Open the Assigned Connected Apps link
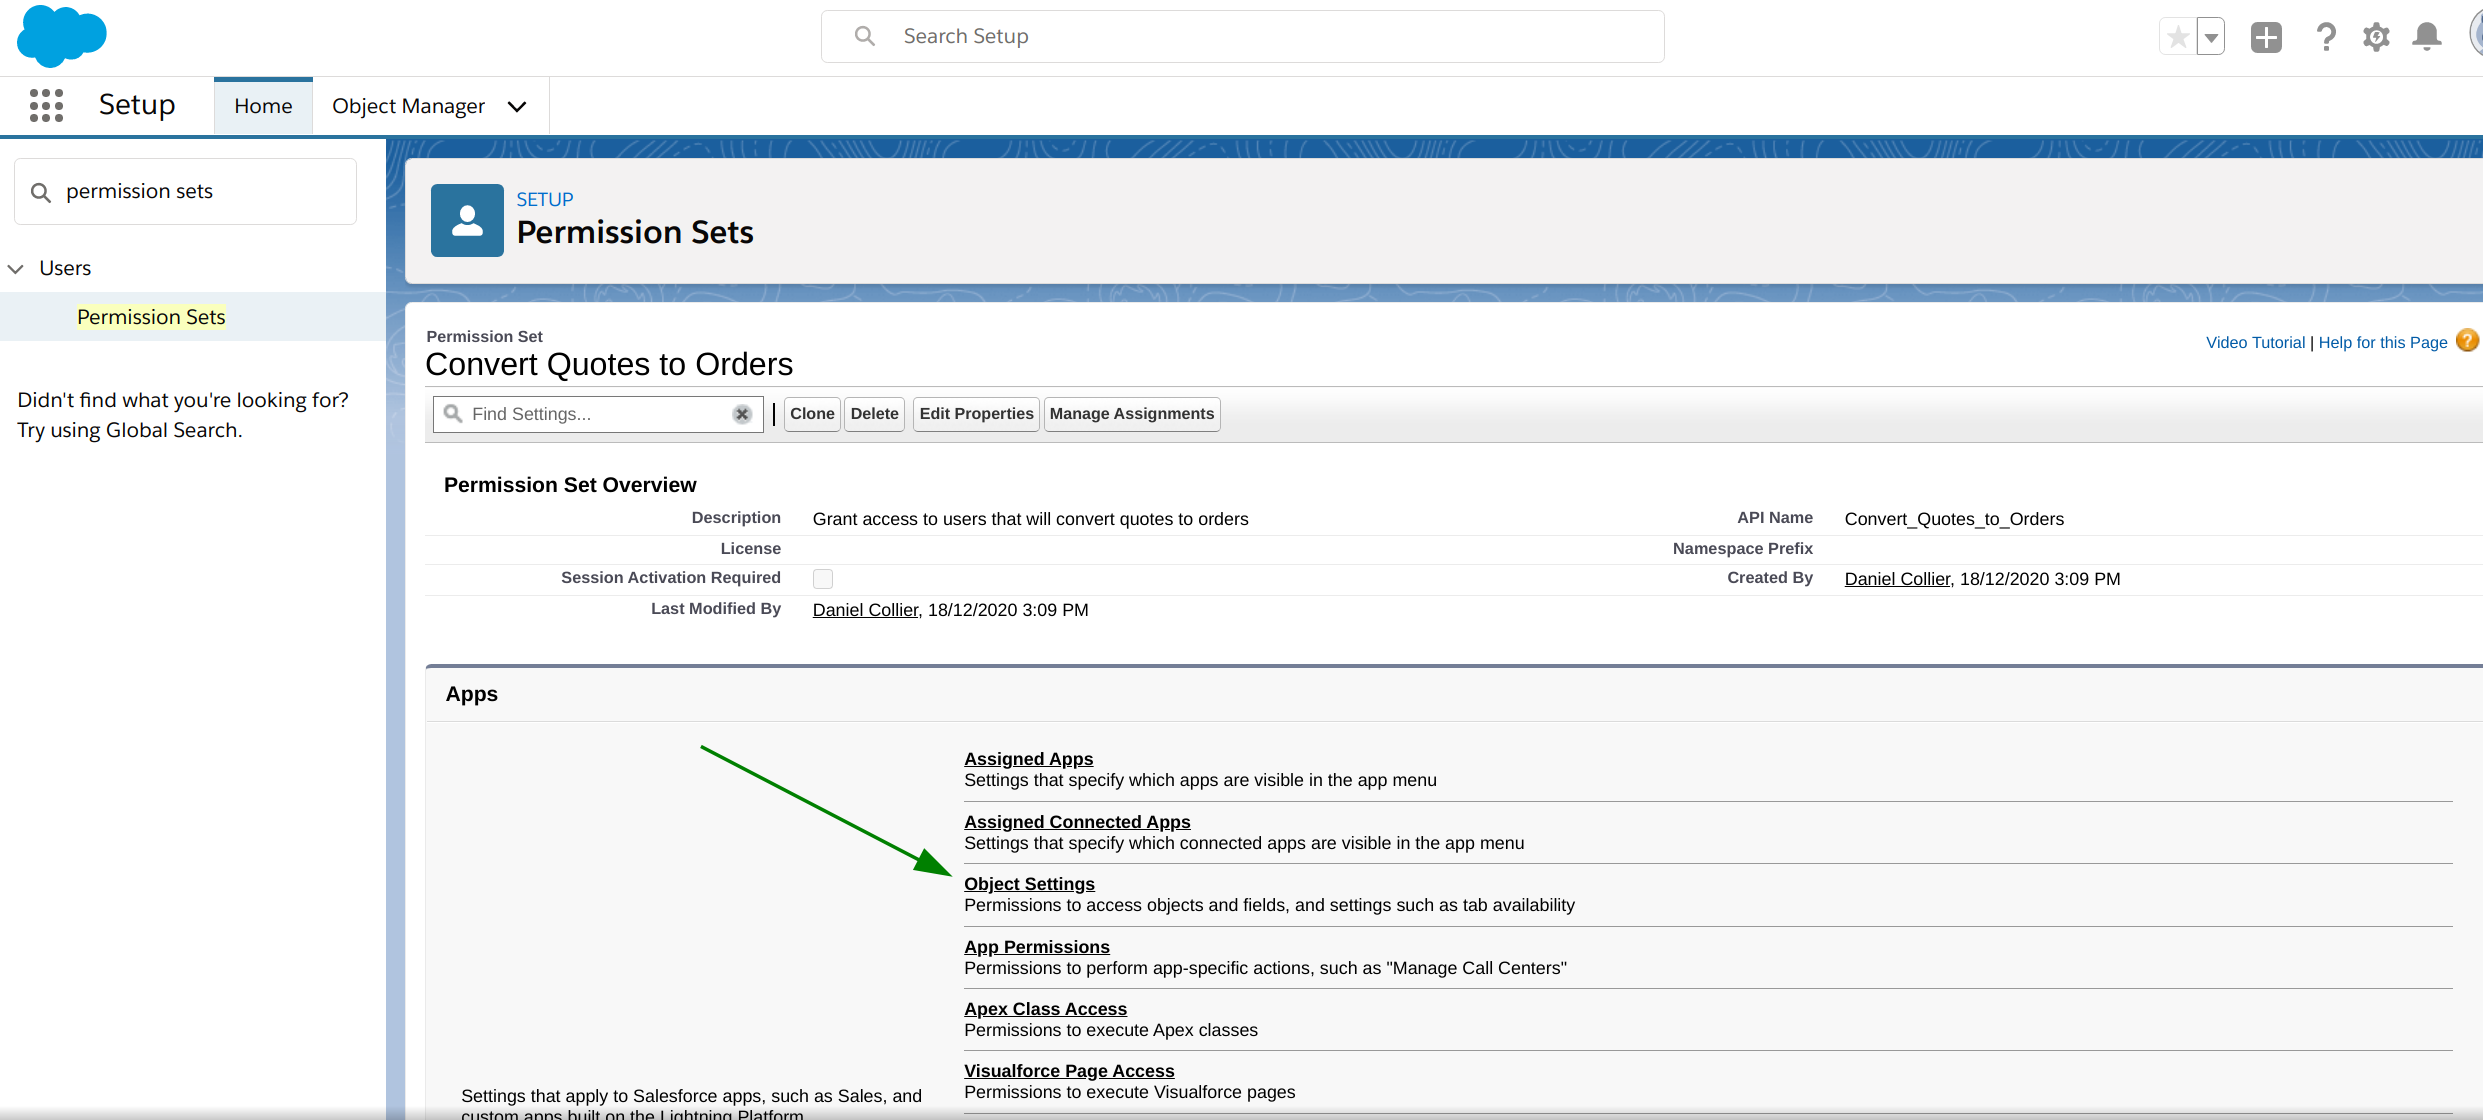Screen dimensions: 2483x1120 [x=1077, y=822]
